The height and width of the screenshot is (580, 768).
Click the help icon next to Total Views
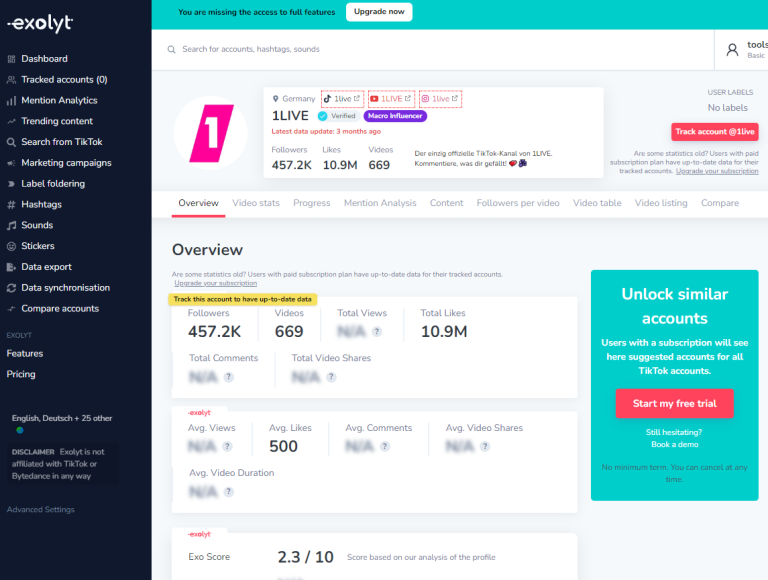(376, 332)
